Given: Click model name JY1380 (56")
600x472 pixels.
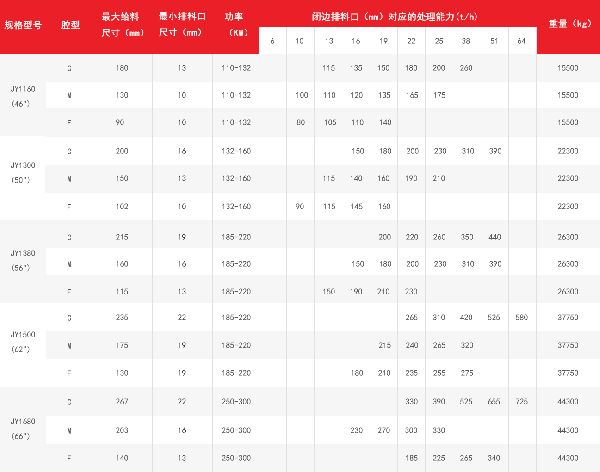Looking at the screenshot, I should 23,260.
